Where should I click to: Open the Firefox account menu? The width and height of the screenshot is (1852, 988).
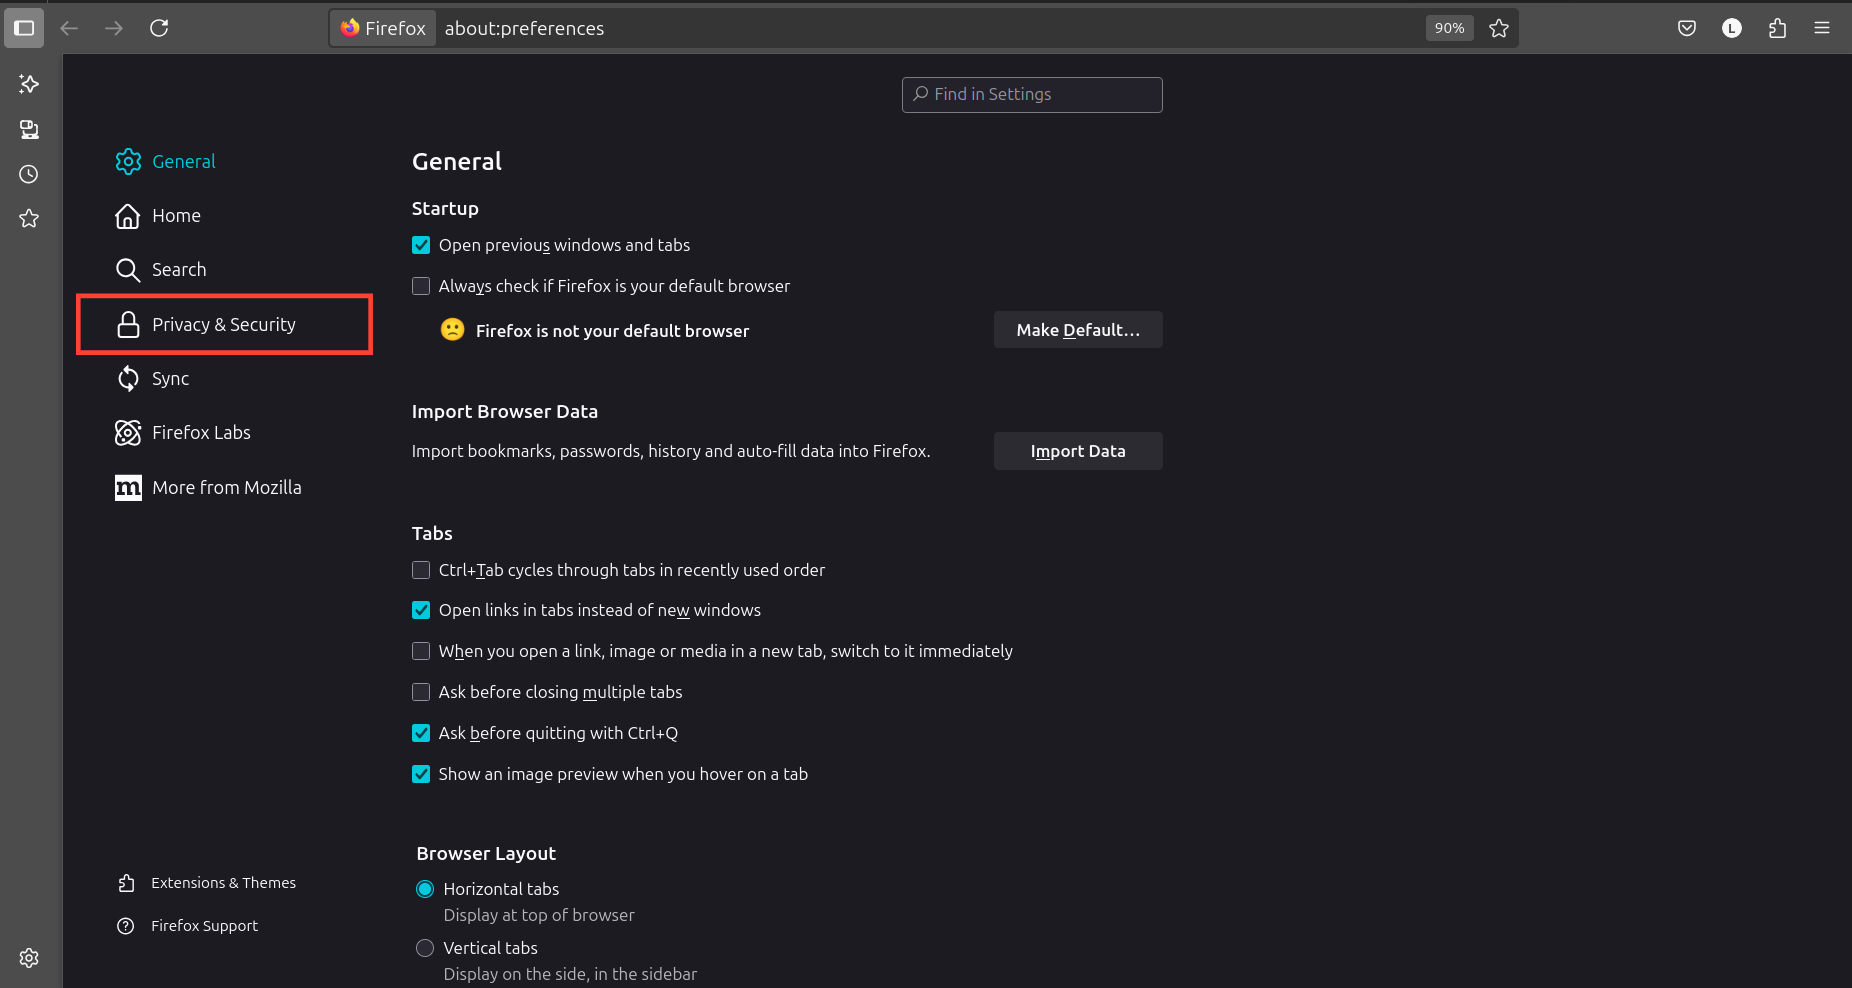(1732, 28)
